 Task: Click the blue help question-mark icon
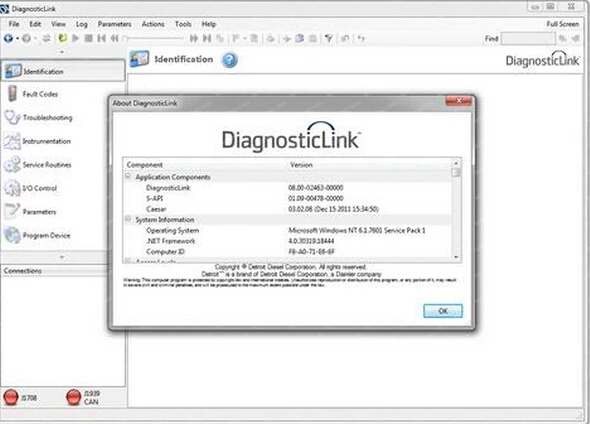click(x=230, y=60)
